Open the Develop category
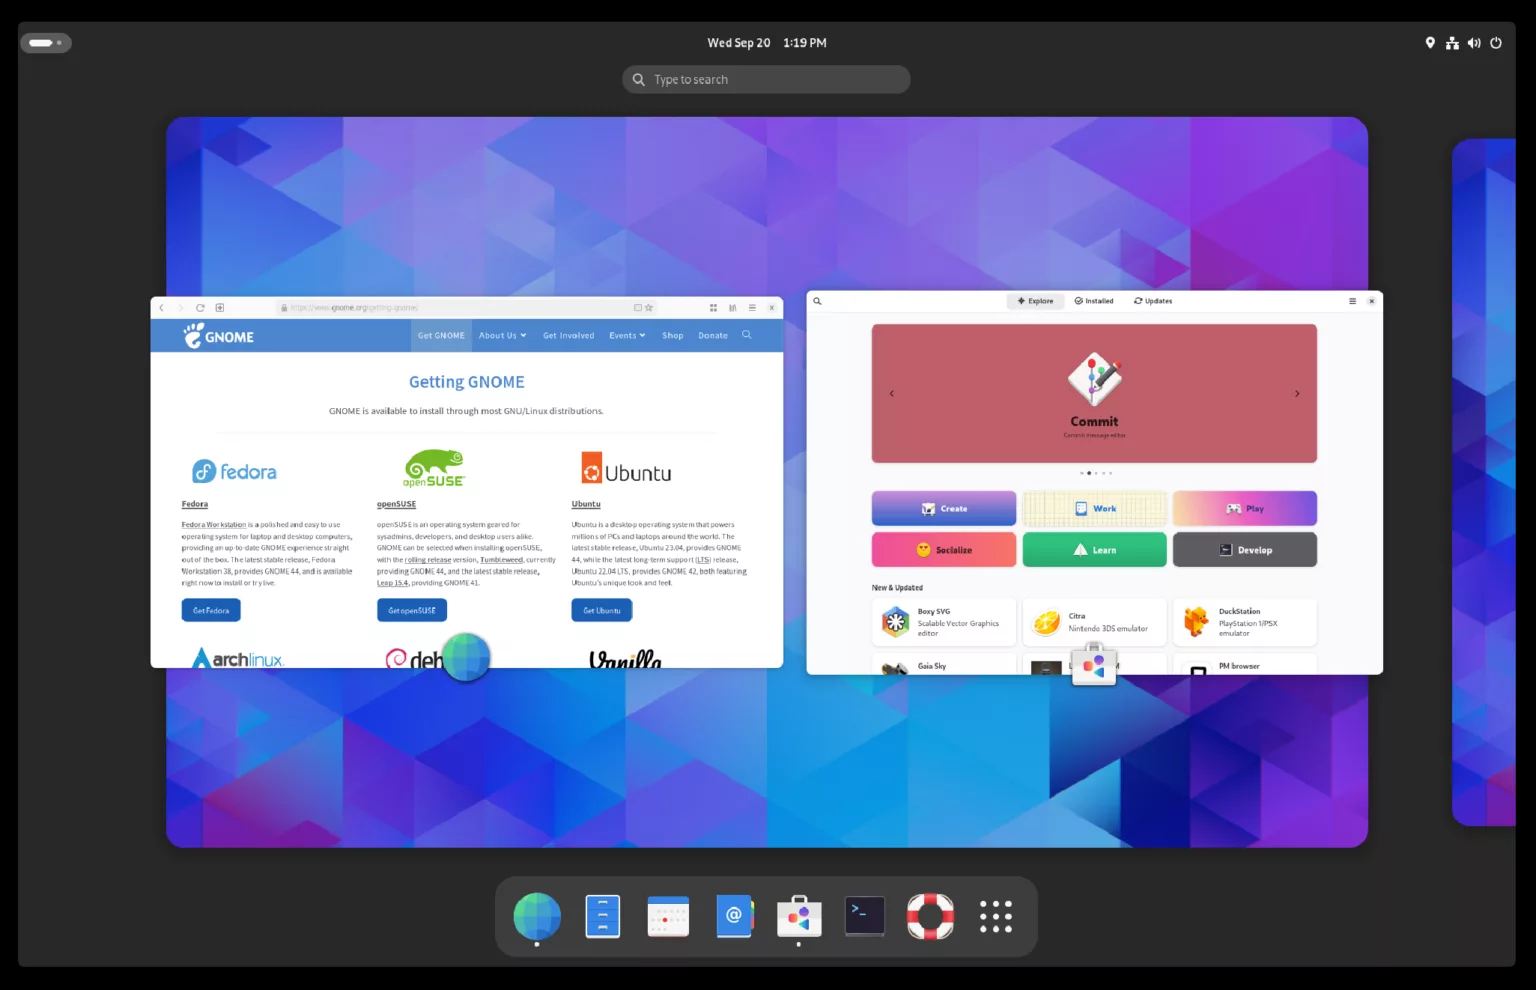Screen dimensions: 1536x990 tap(1245, 549)
